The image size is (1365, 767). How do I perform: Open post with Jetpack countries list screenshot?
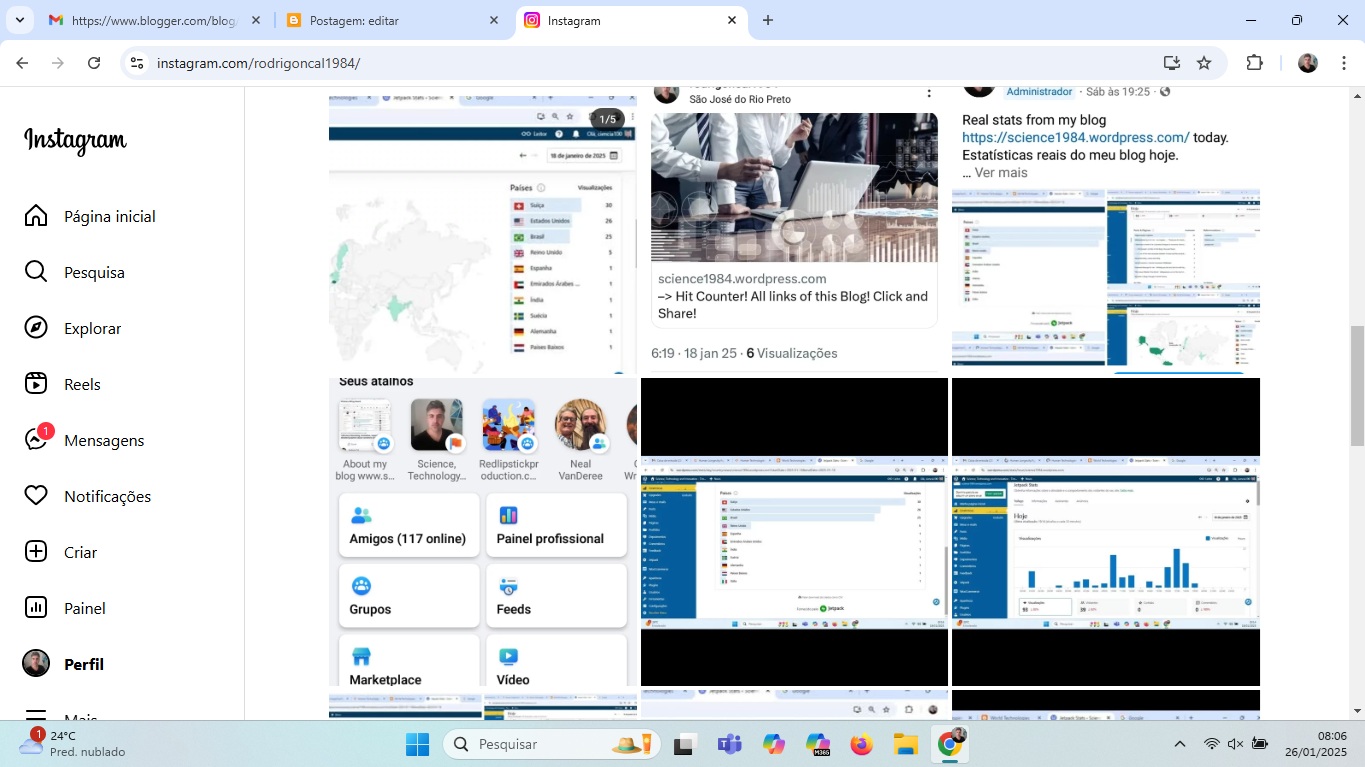794,532
